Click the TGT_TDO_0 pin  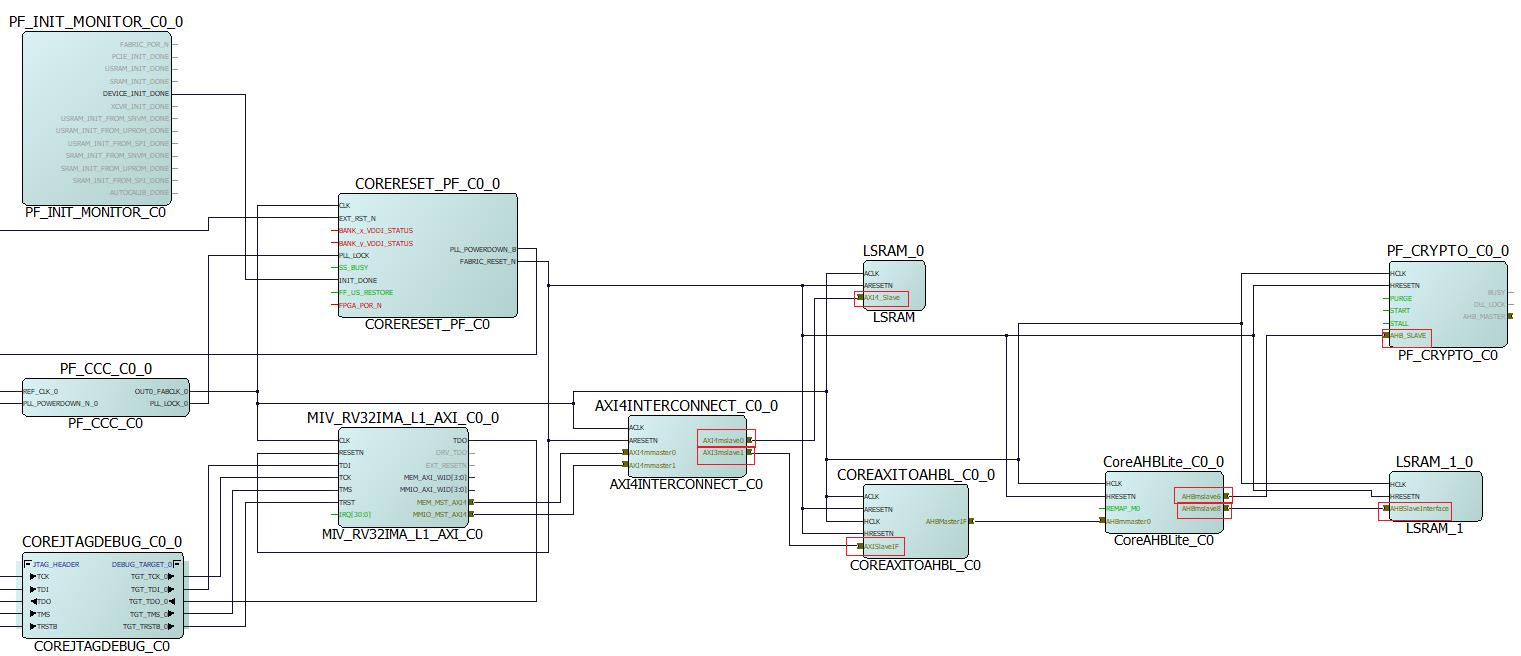[x=152, y=602]
